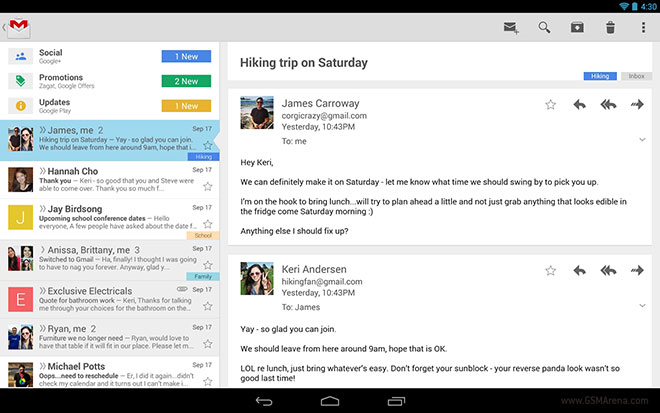Screen dimensions: 660x413
Task: Tap the yellow 1 New Updates badge
Action: click(x=186, y=106)
